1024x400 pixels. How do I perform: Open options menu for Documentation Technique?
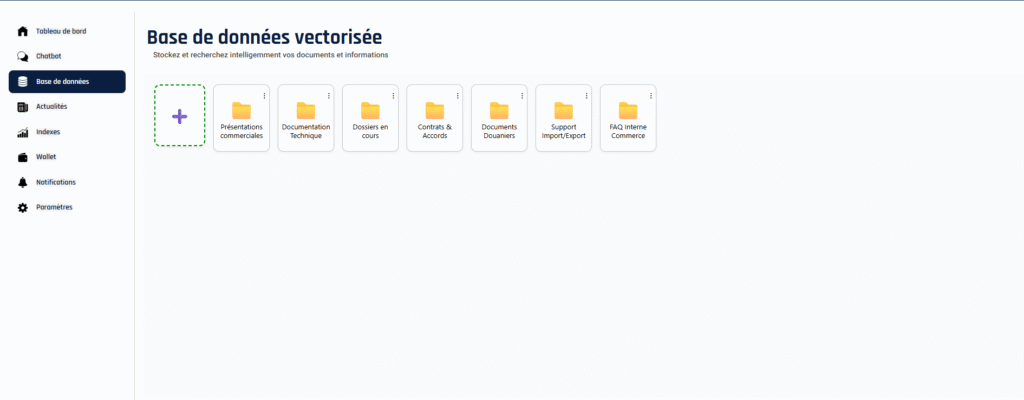pos(328,95)
